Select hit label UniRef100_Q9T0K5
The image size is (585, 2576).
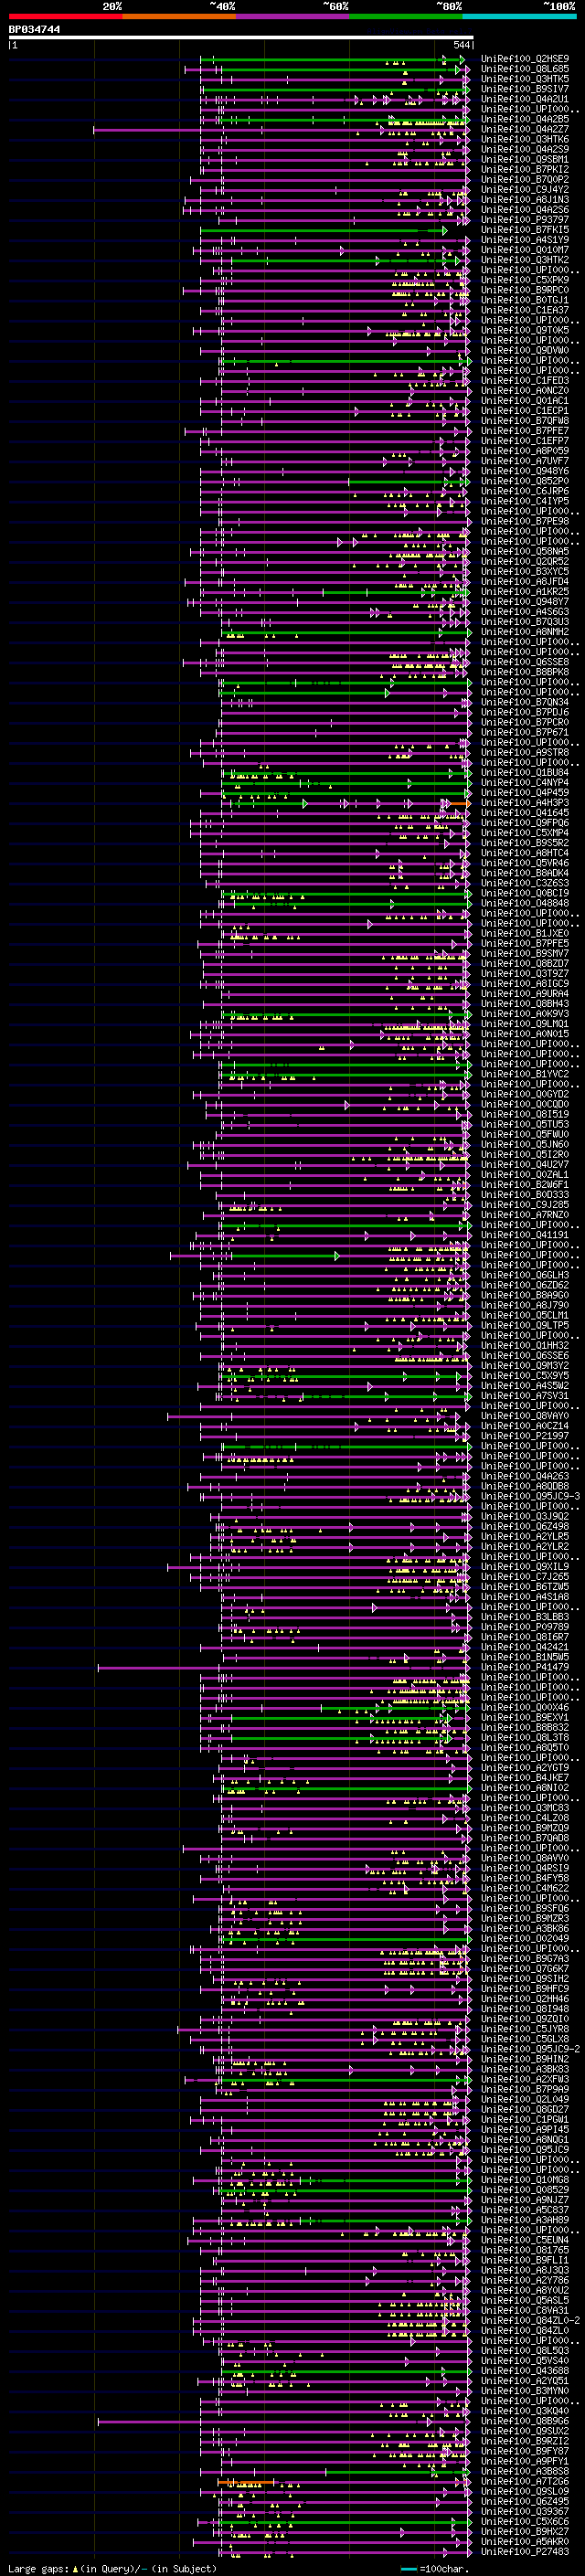(x=524, y=330)
